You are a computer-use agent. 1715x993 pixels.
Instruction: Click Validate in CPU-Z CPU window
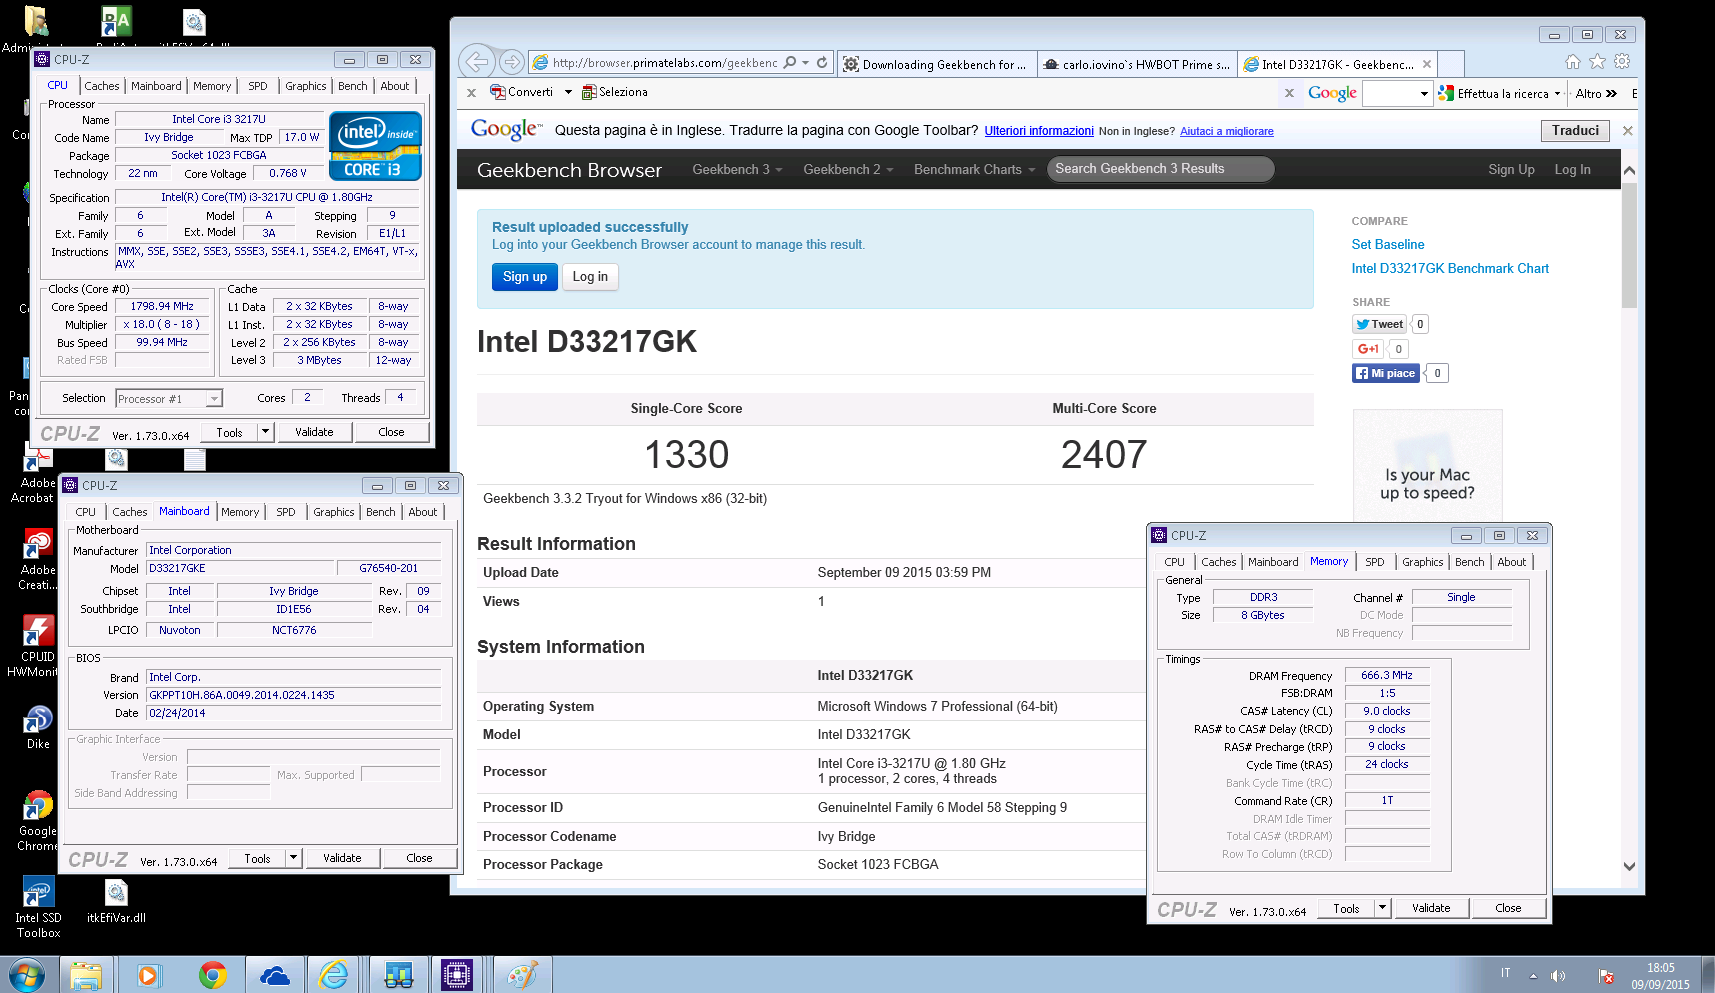(x=314, y=432)
